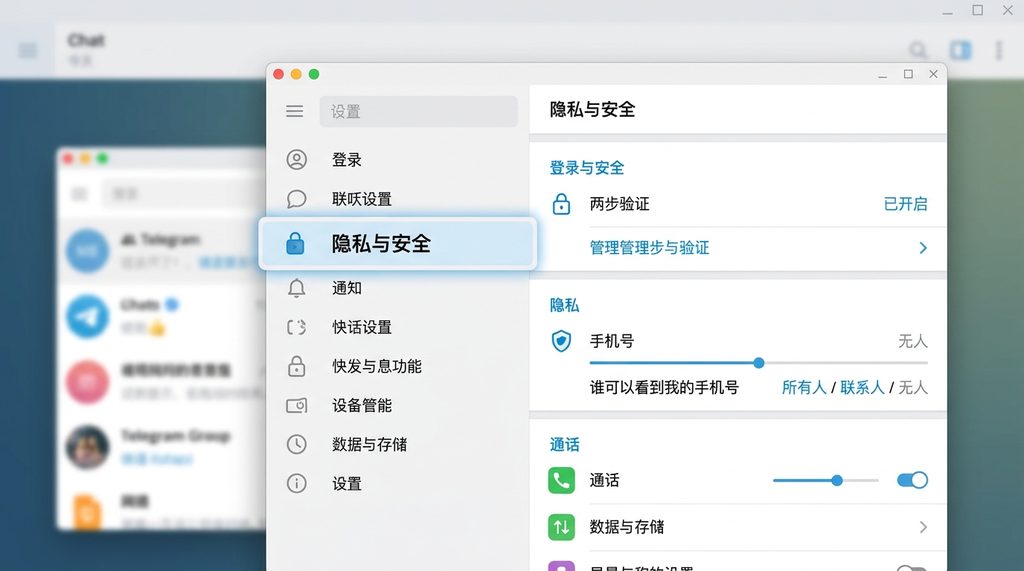
Task: Click the shield icon next to 手机号
Action: coord(561,341)
